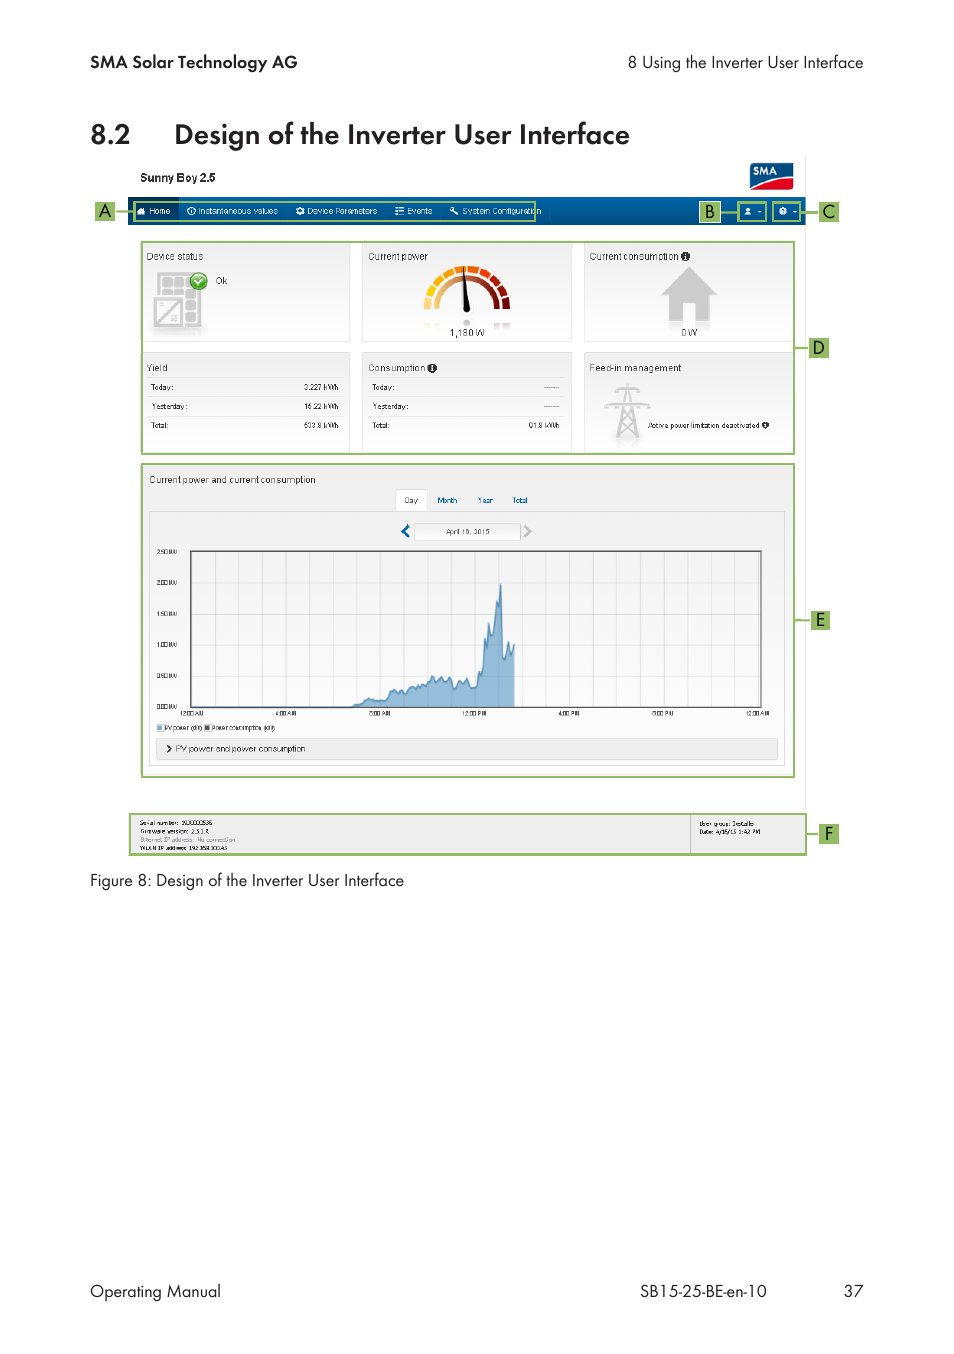Click the SB15-25-BE-en-10 document code

(703, 1291)
